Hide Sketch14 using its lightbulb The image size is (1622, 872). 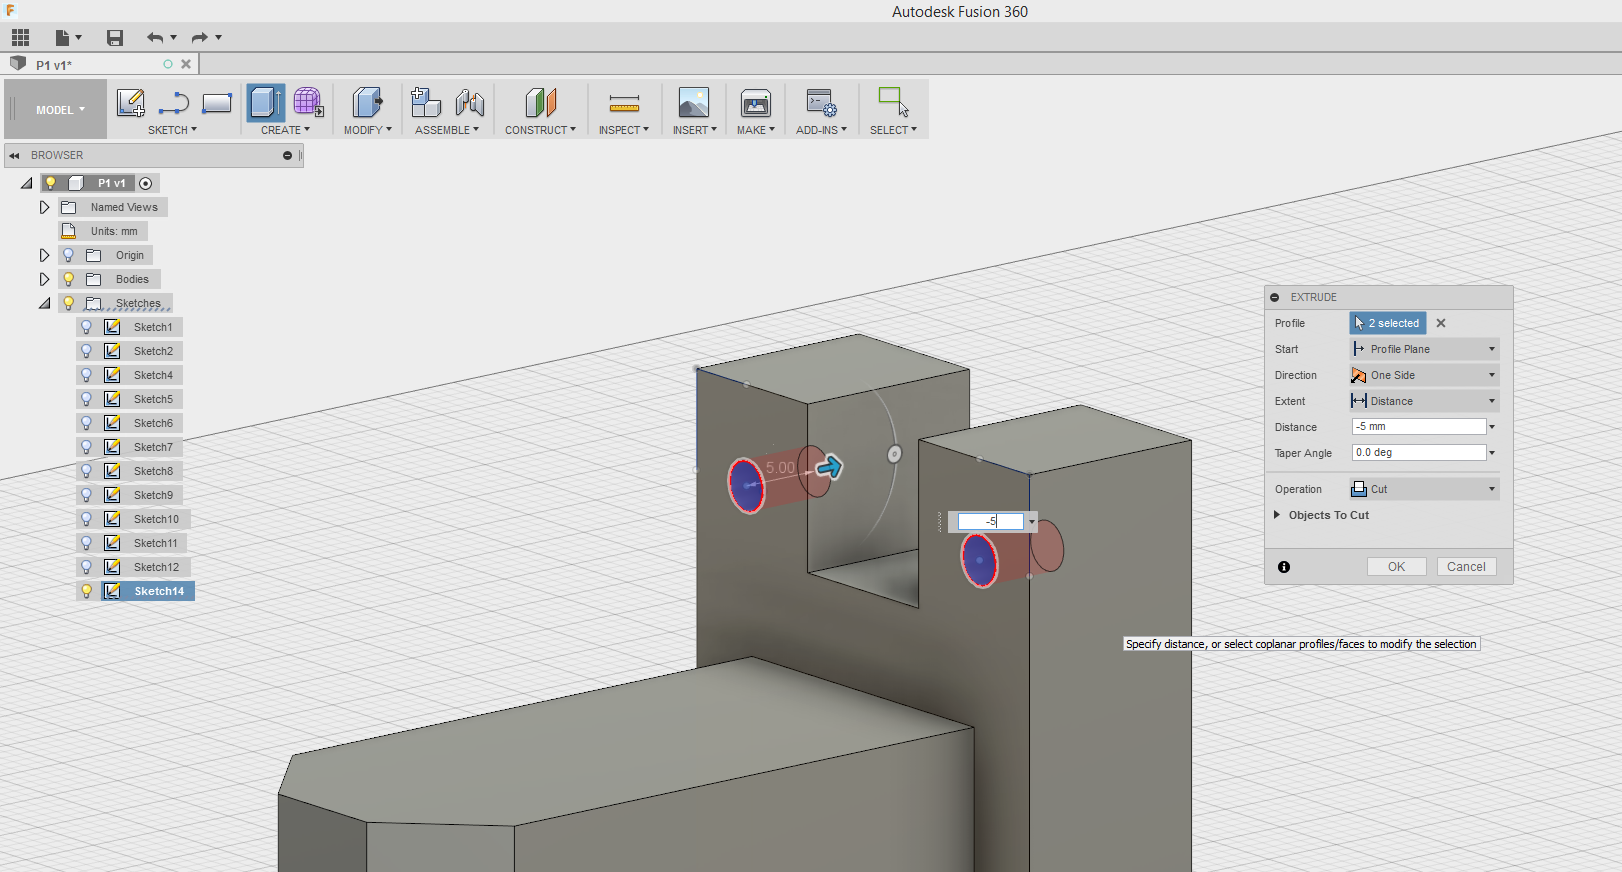coord(87,591)
